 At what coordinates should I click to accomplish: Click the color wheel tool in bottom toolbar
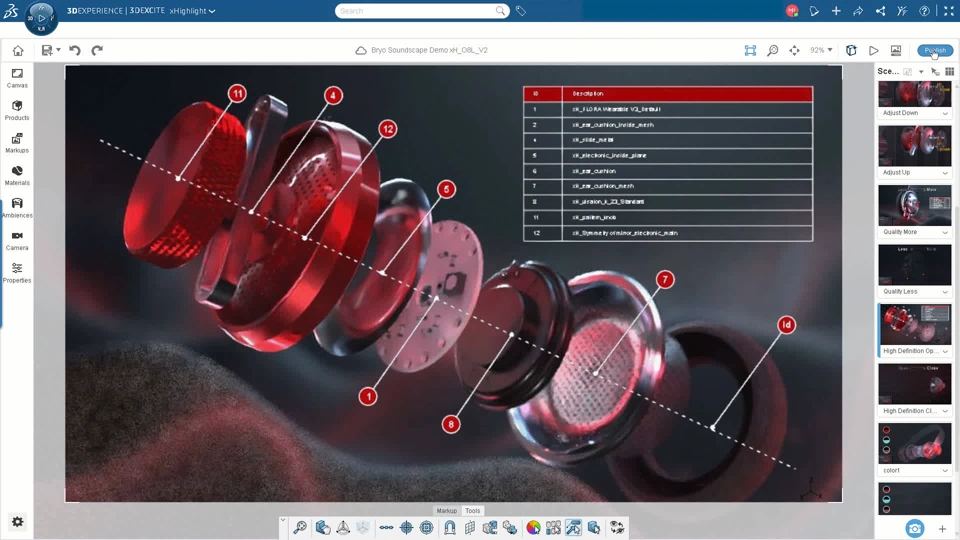[533, 527]
